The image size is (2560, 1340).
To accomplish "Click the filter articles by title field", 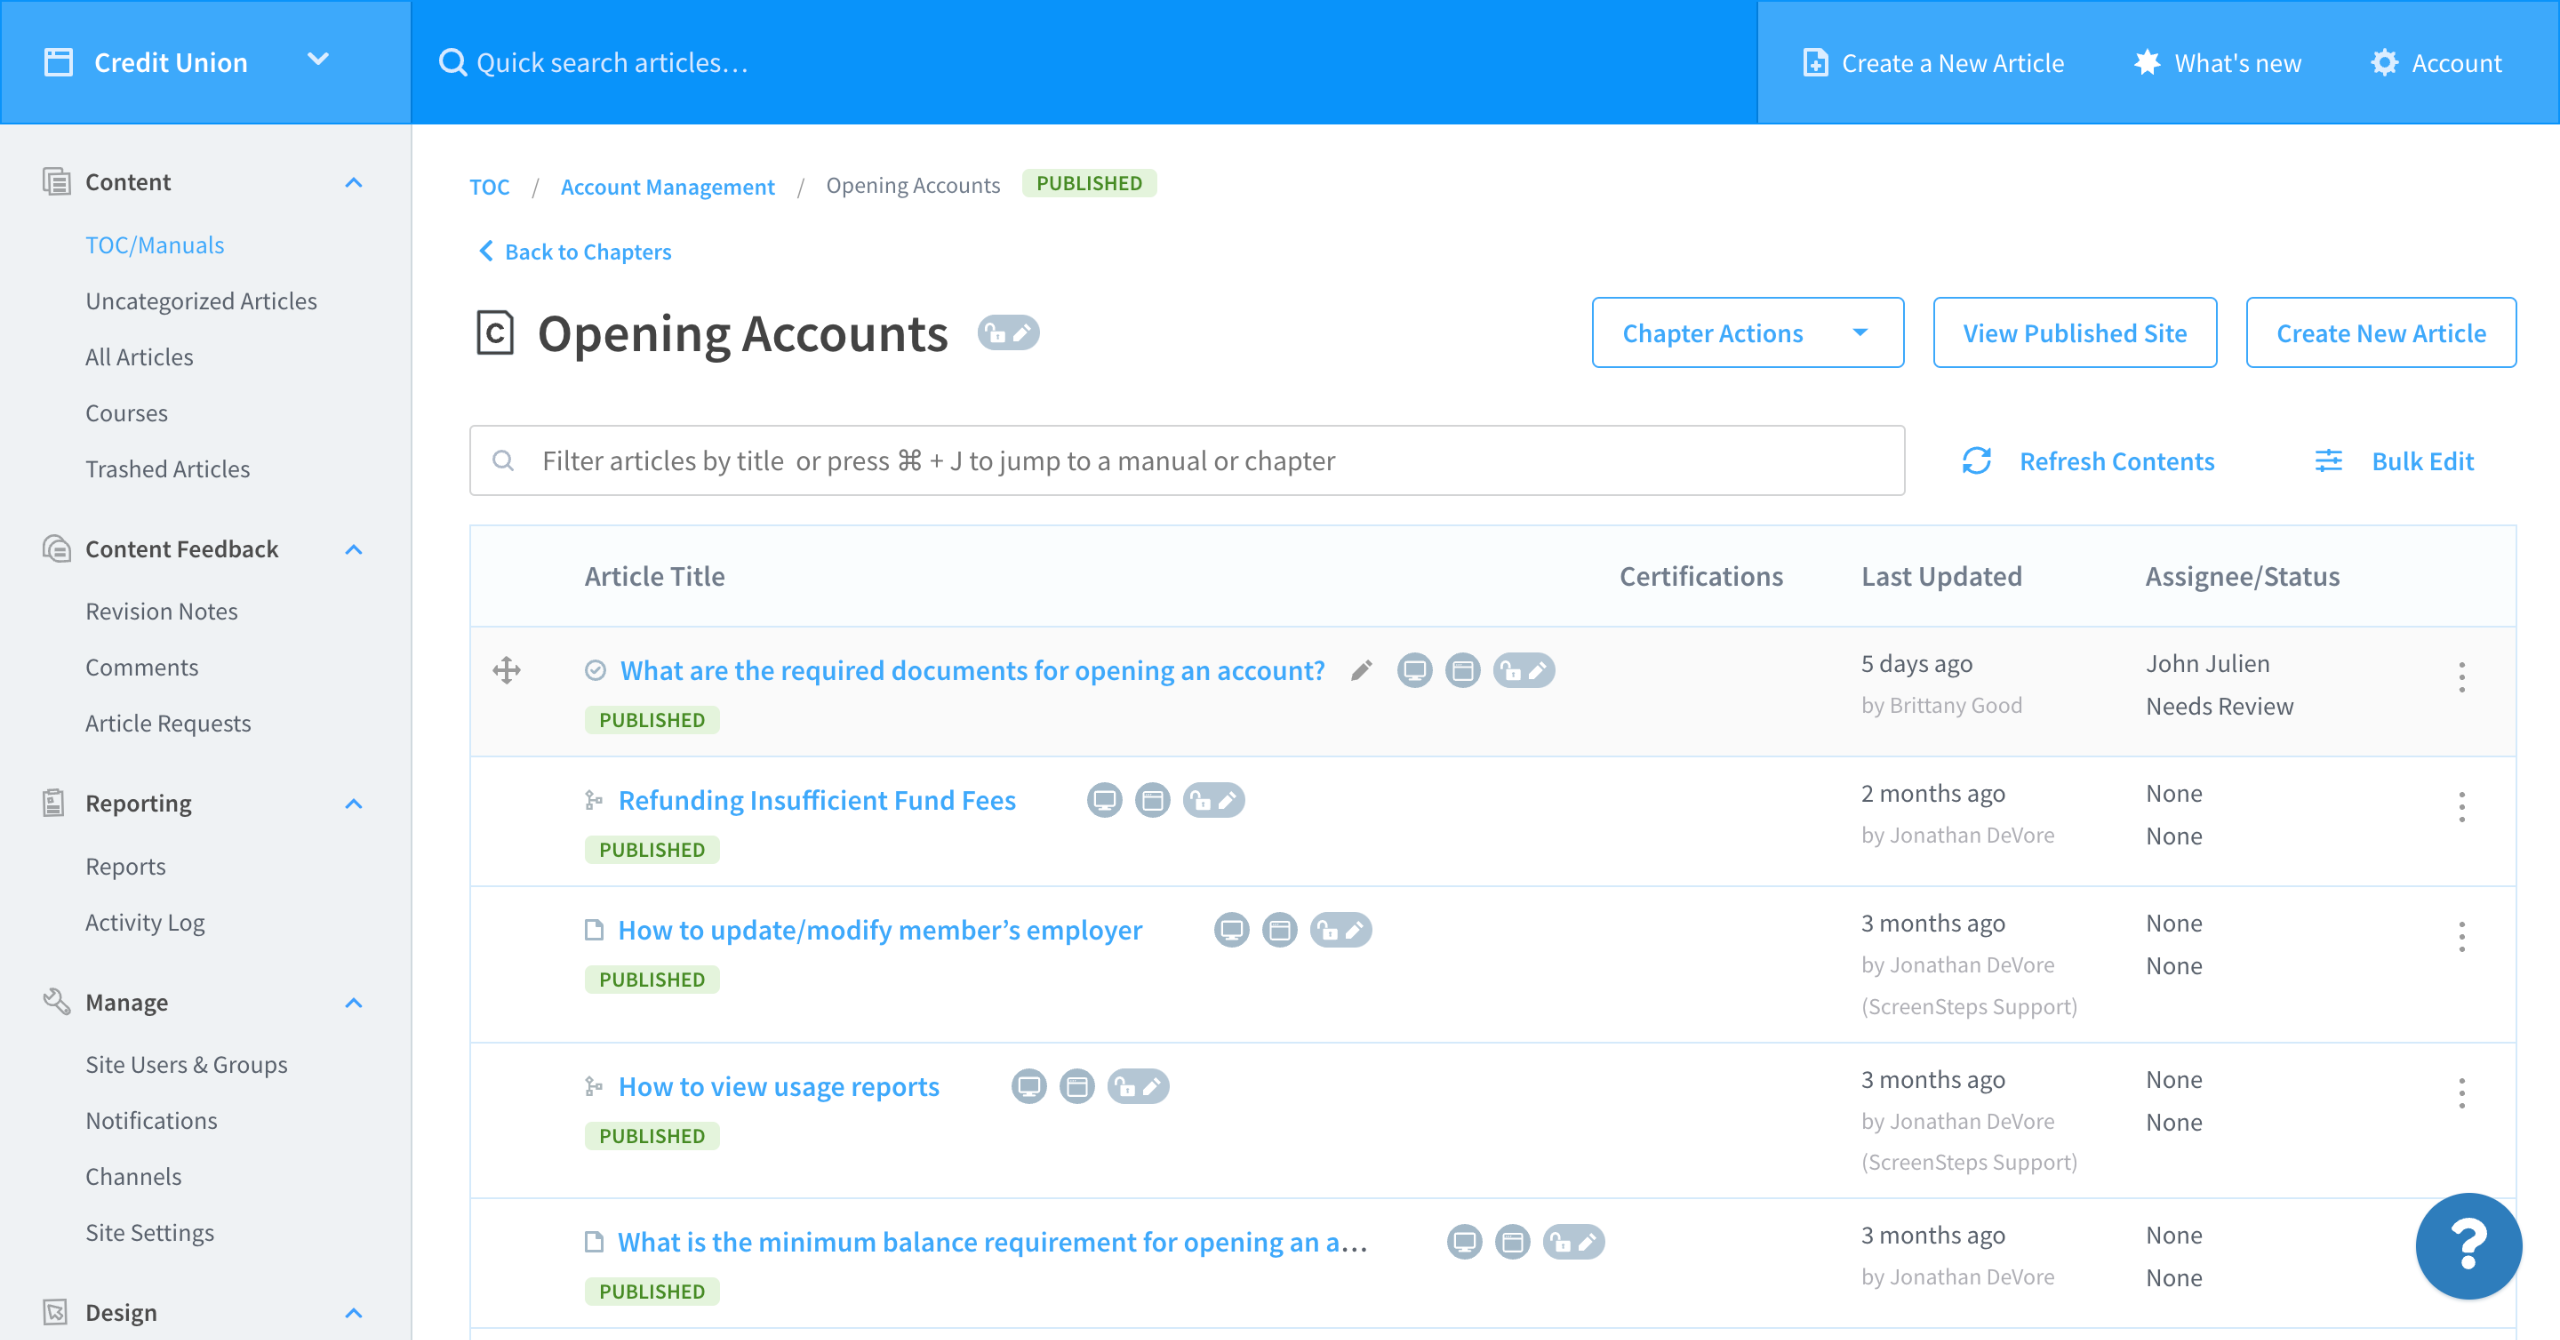I will [x=1186, y=461].
